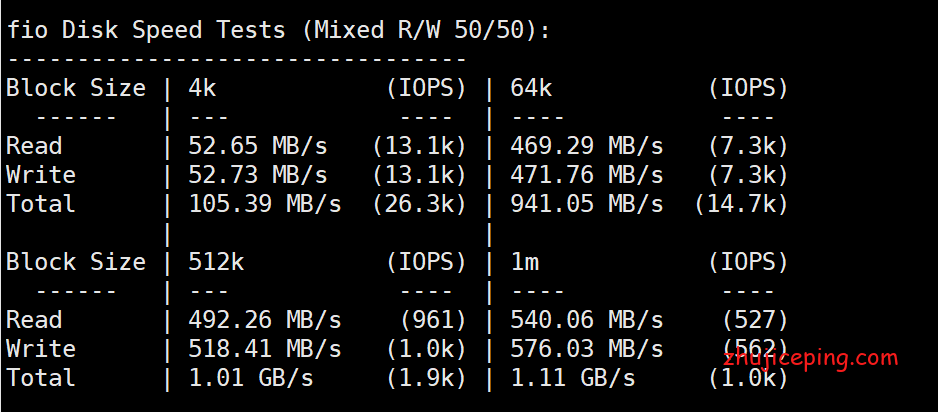Select the 64k write value 471.76 MB/s

pyautogui.click(x=587, y=175)
